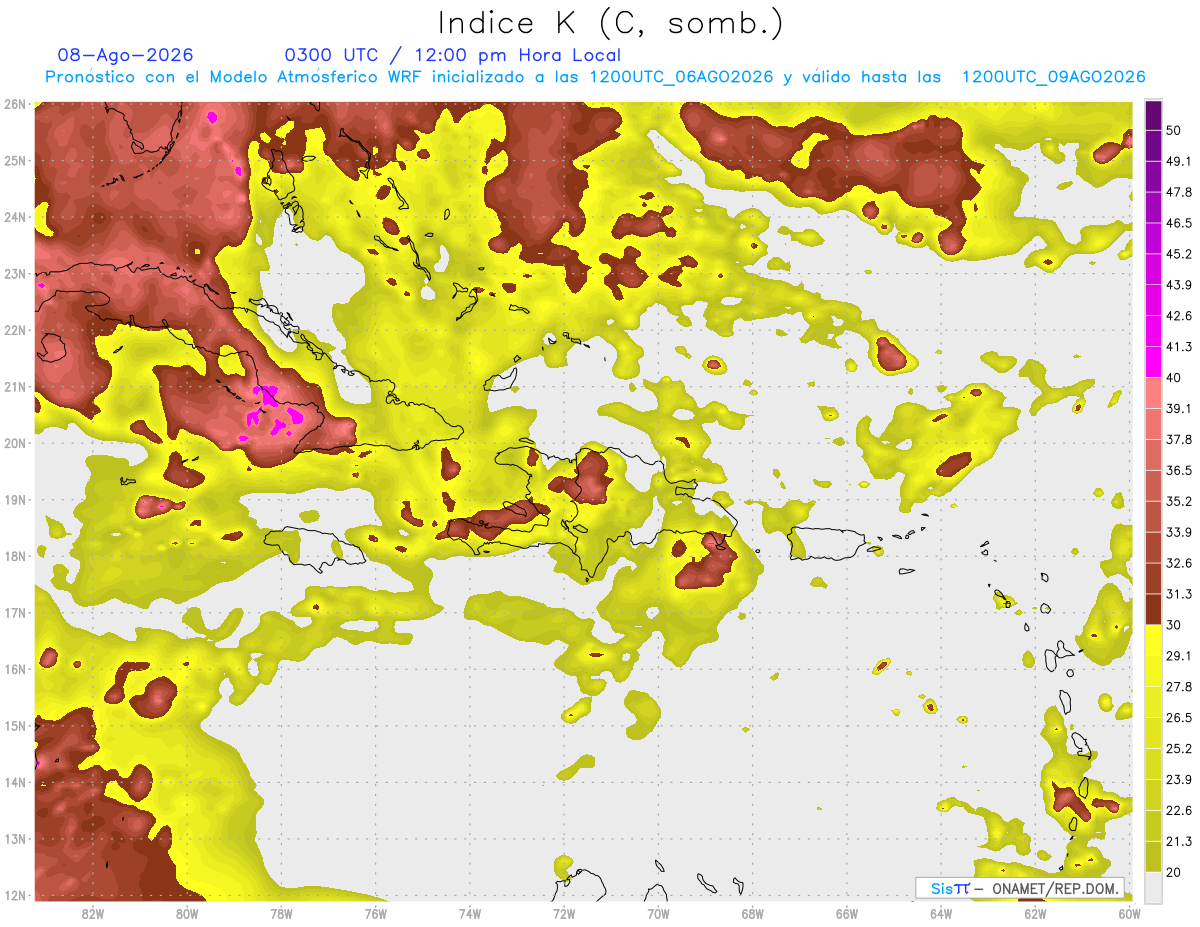Screen dimensions: 1200x927
Task: Click the latitude label '20N'
Action: (x=15, y=443)
